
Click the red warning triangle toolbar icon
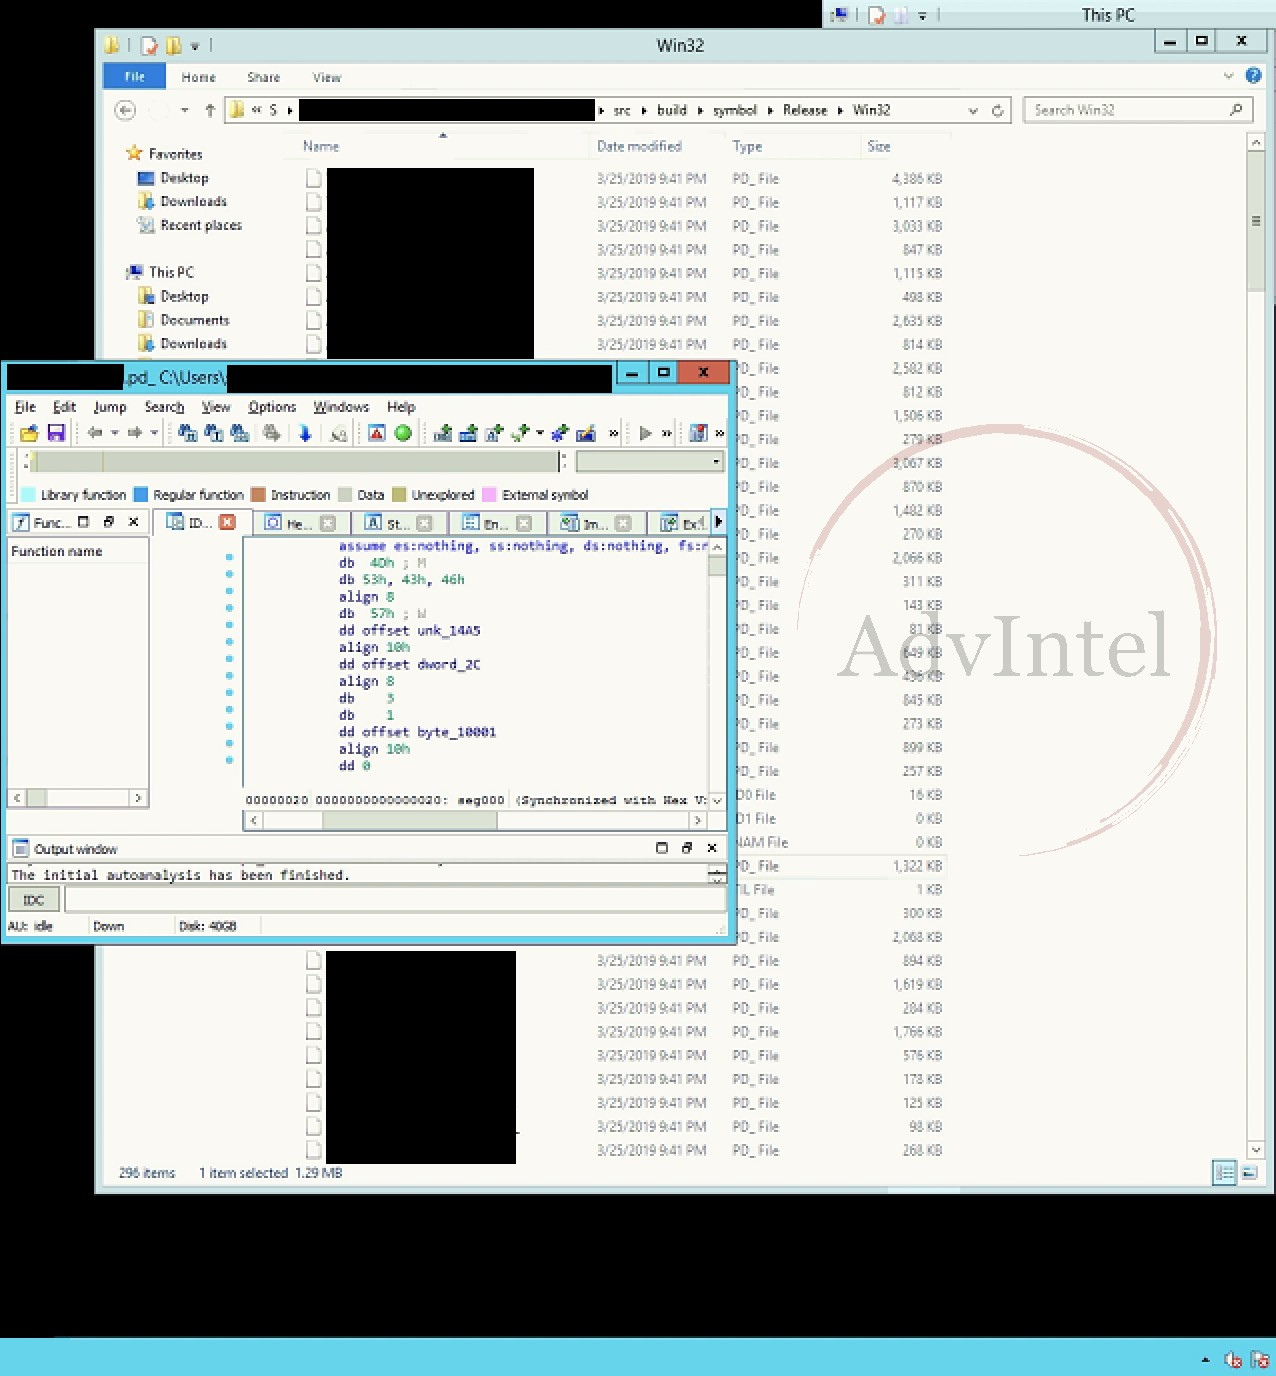pyautogui.click(x=376, y=433)
